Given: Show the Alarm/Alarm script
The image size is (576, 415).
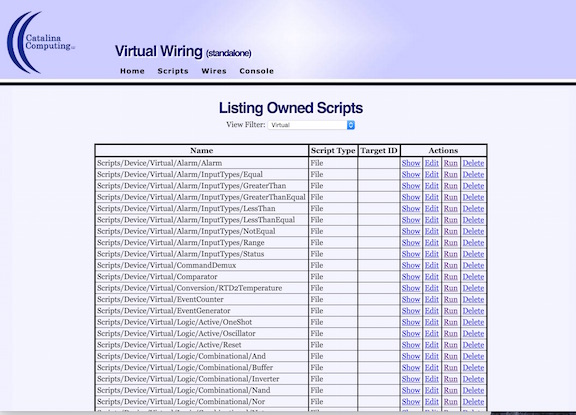Looking at the screenshot, I should 411,163.
